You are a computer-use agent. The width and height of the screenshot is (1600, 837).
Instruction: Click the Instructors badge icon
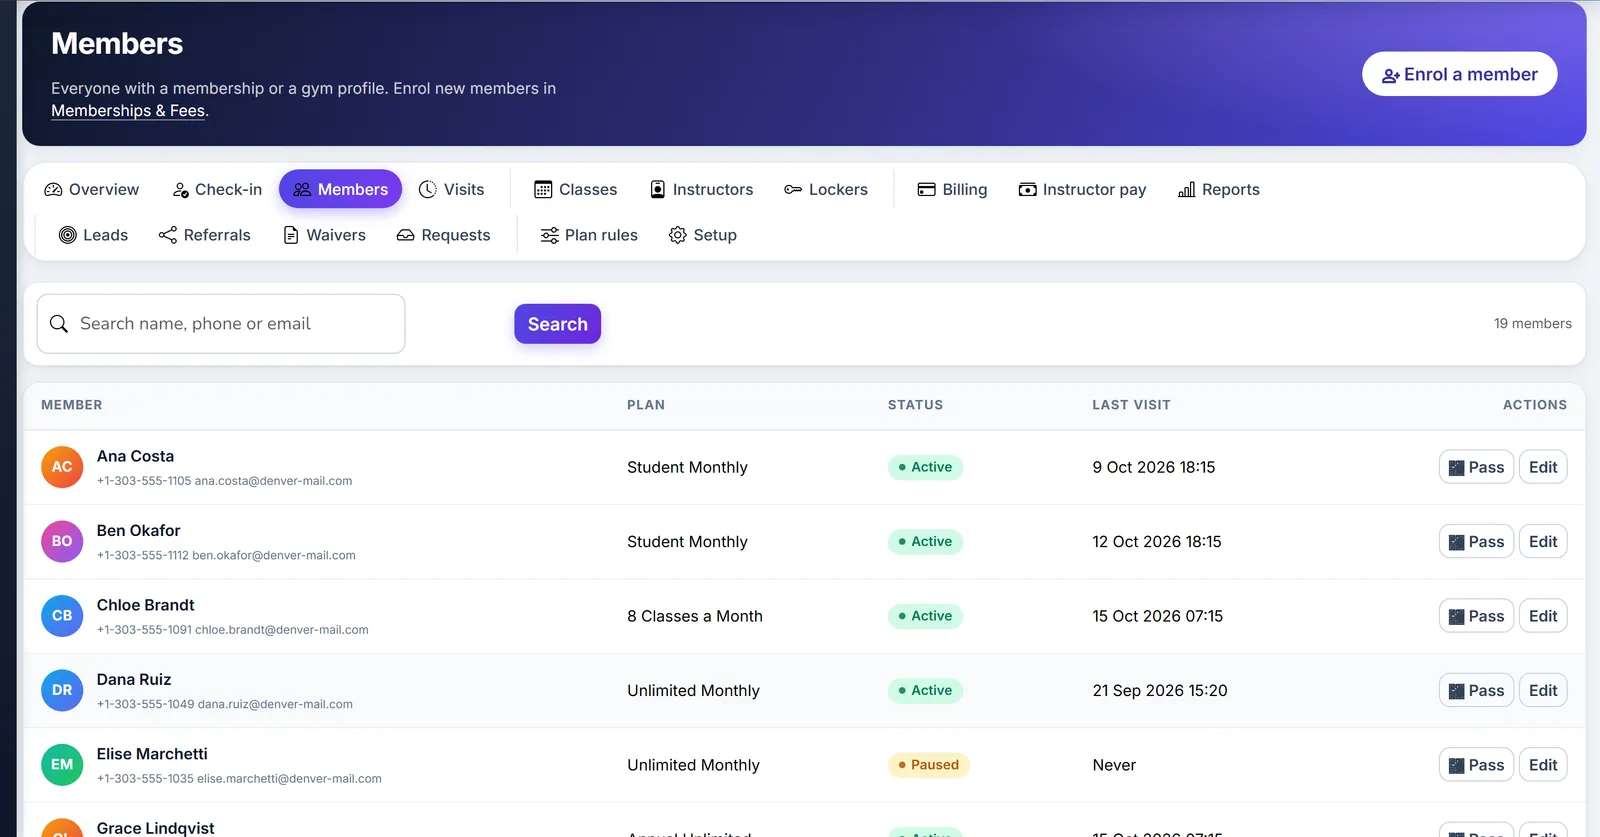pyautogui.click(x=658, y=189)
